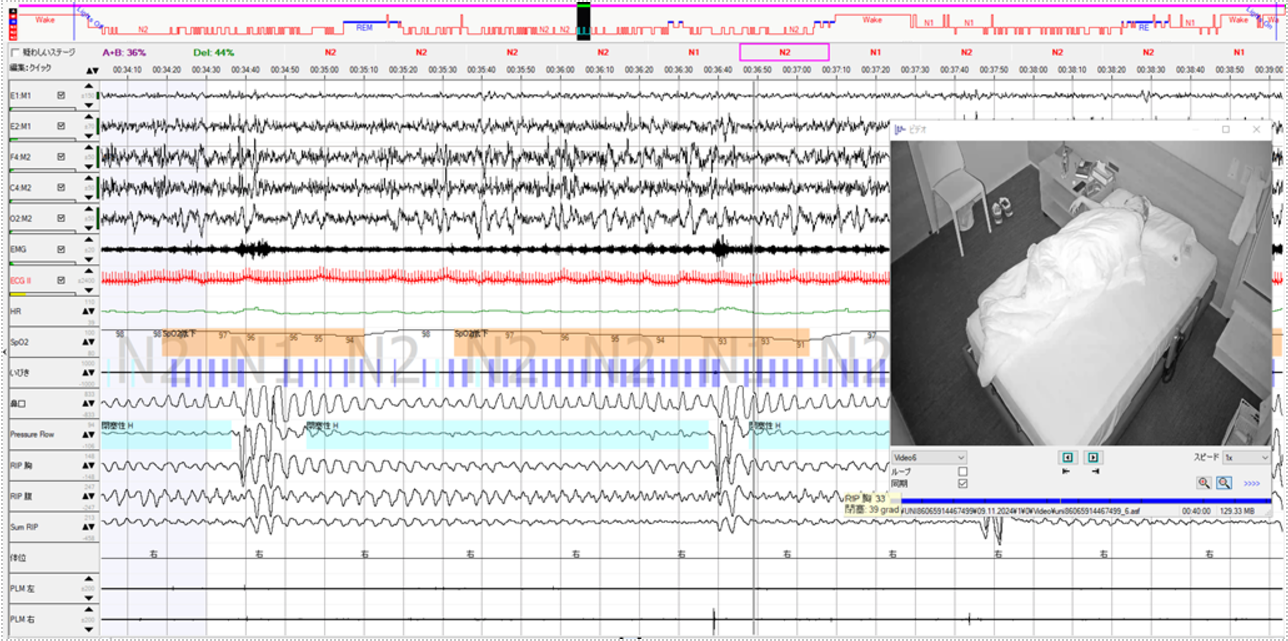
Task: Uncheck the ECG II channel checkbox
Action: click(x=61, y=280)
